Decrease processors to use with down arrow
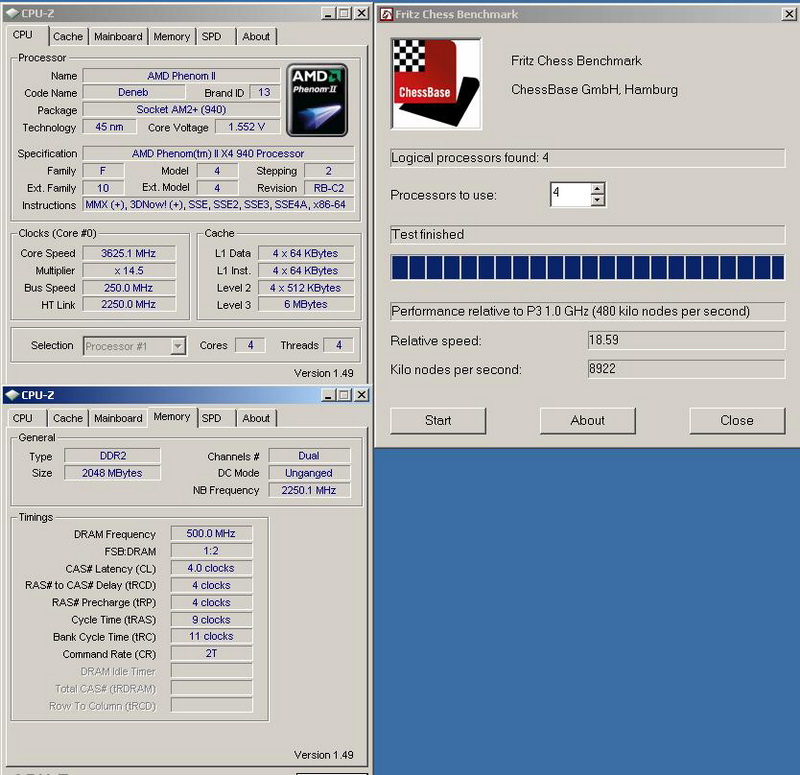 tap(597, 200)
